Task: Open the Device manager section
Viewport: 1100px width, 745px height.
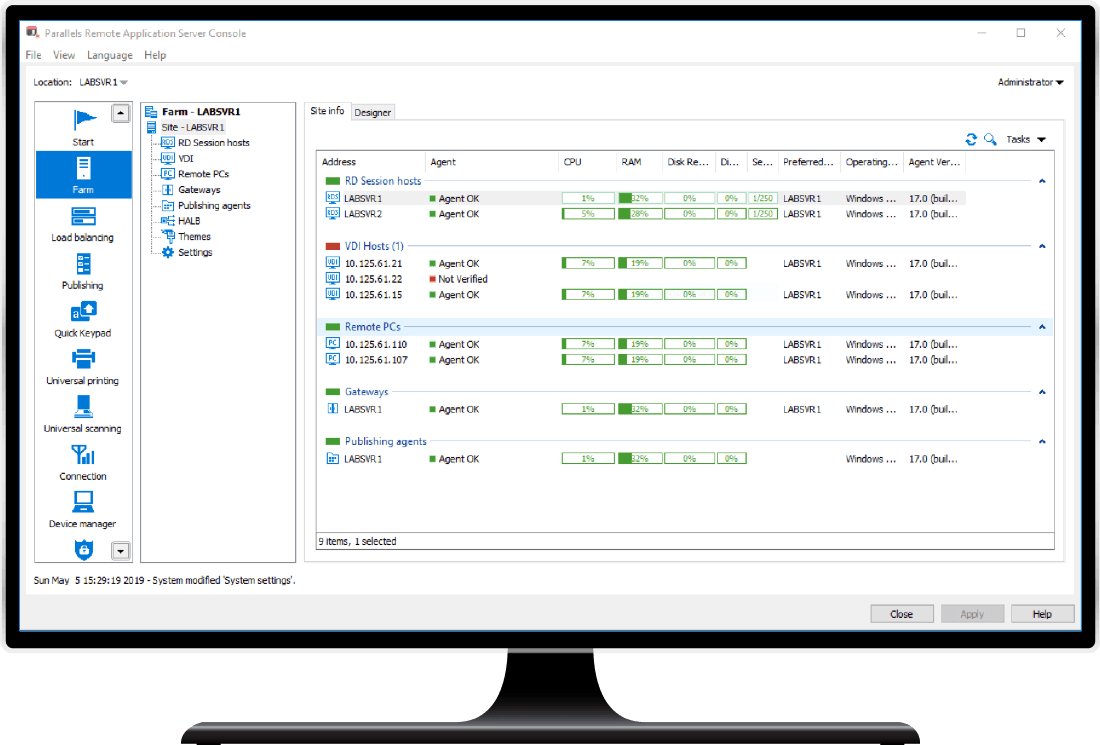Action: [83, 510]
